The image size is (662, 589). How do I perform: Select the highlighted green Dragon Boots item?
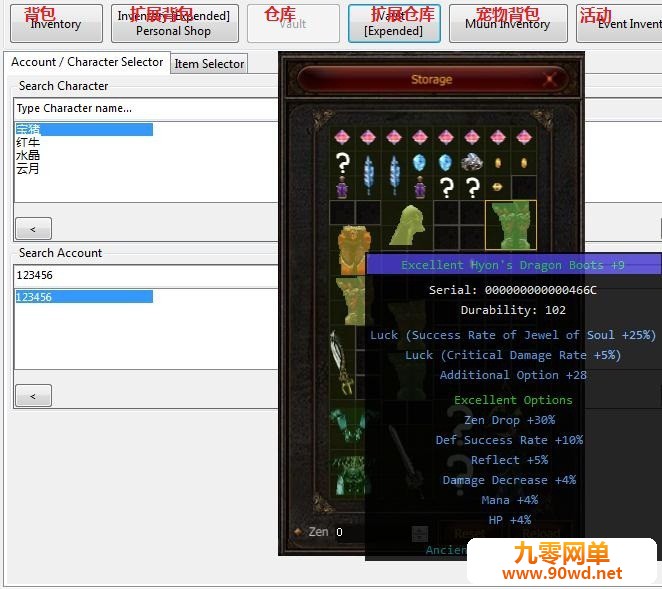pos(511,225)
